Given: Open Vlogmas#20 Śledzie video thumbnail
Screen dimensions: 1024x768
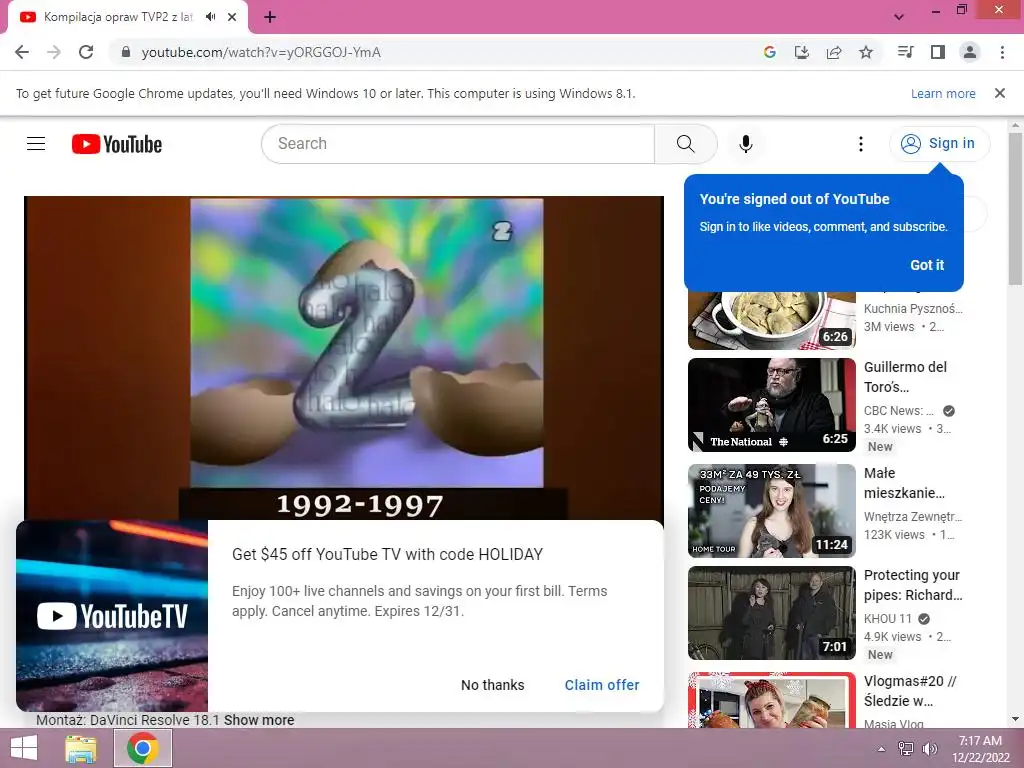Looking at the screenshot, I should [771, 699].
